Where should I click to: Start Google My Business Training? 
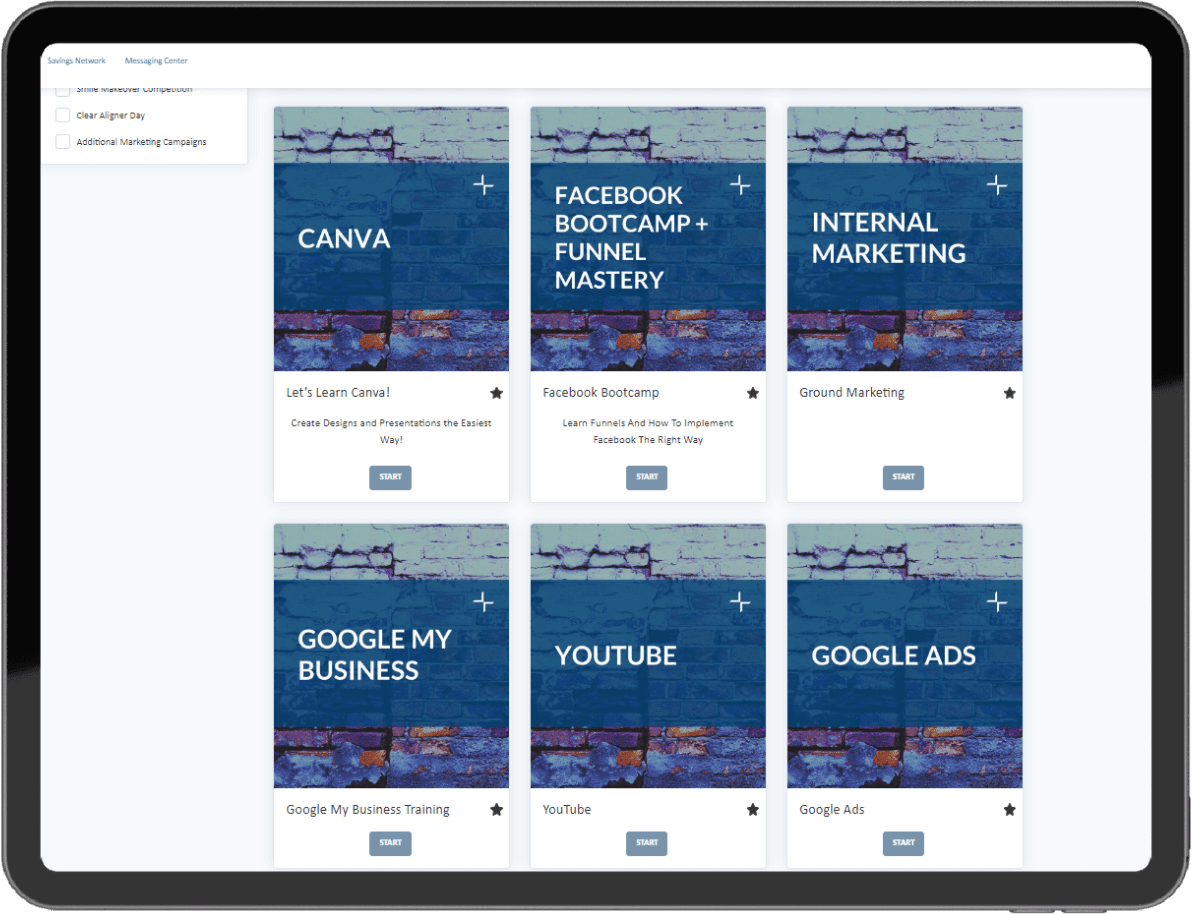391,843
